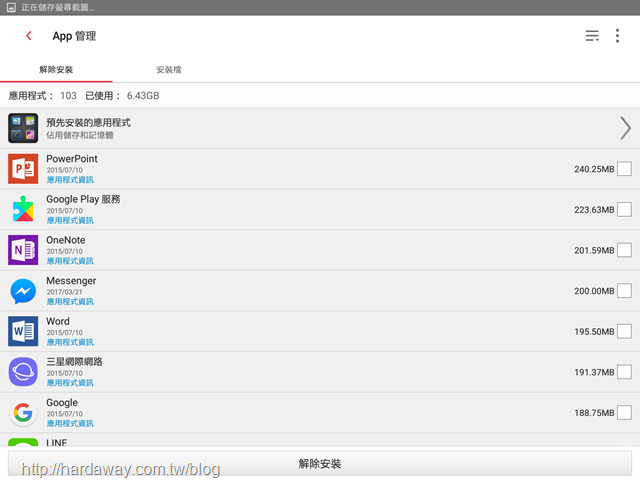This screenshot has width=640, height=480.
Task: Click the 195.50MB size value
Action: 594,331
